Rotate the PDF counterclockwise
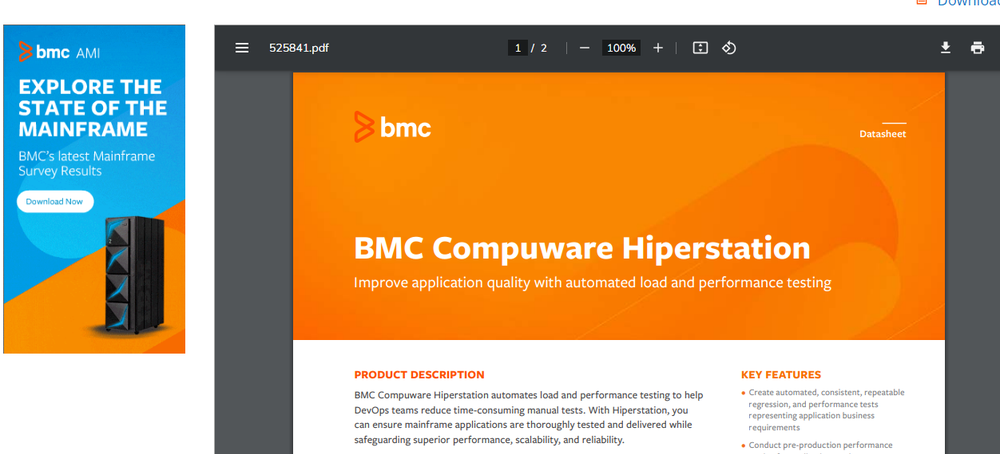Image resolution: width=1000 pixels, height=454 pixels. [x=729, y=48]
